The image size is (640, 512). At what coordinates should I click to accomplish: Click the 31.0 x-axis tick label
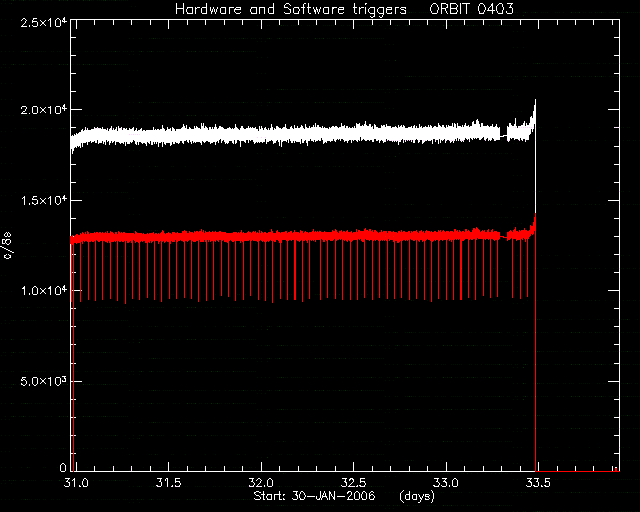tap(76, 483)
